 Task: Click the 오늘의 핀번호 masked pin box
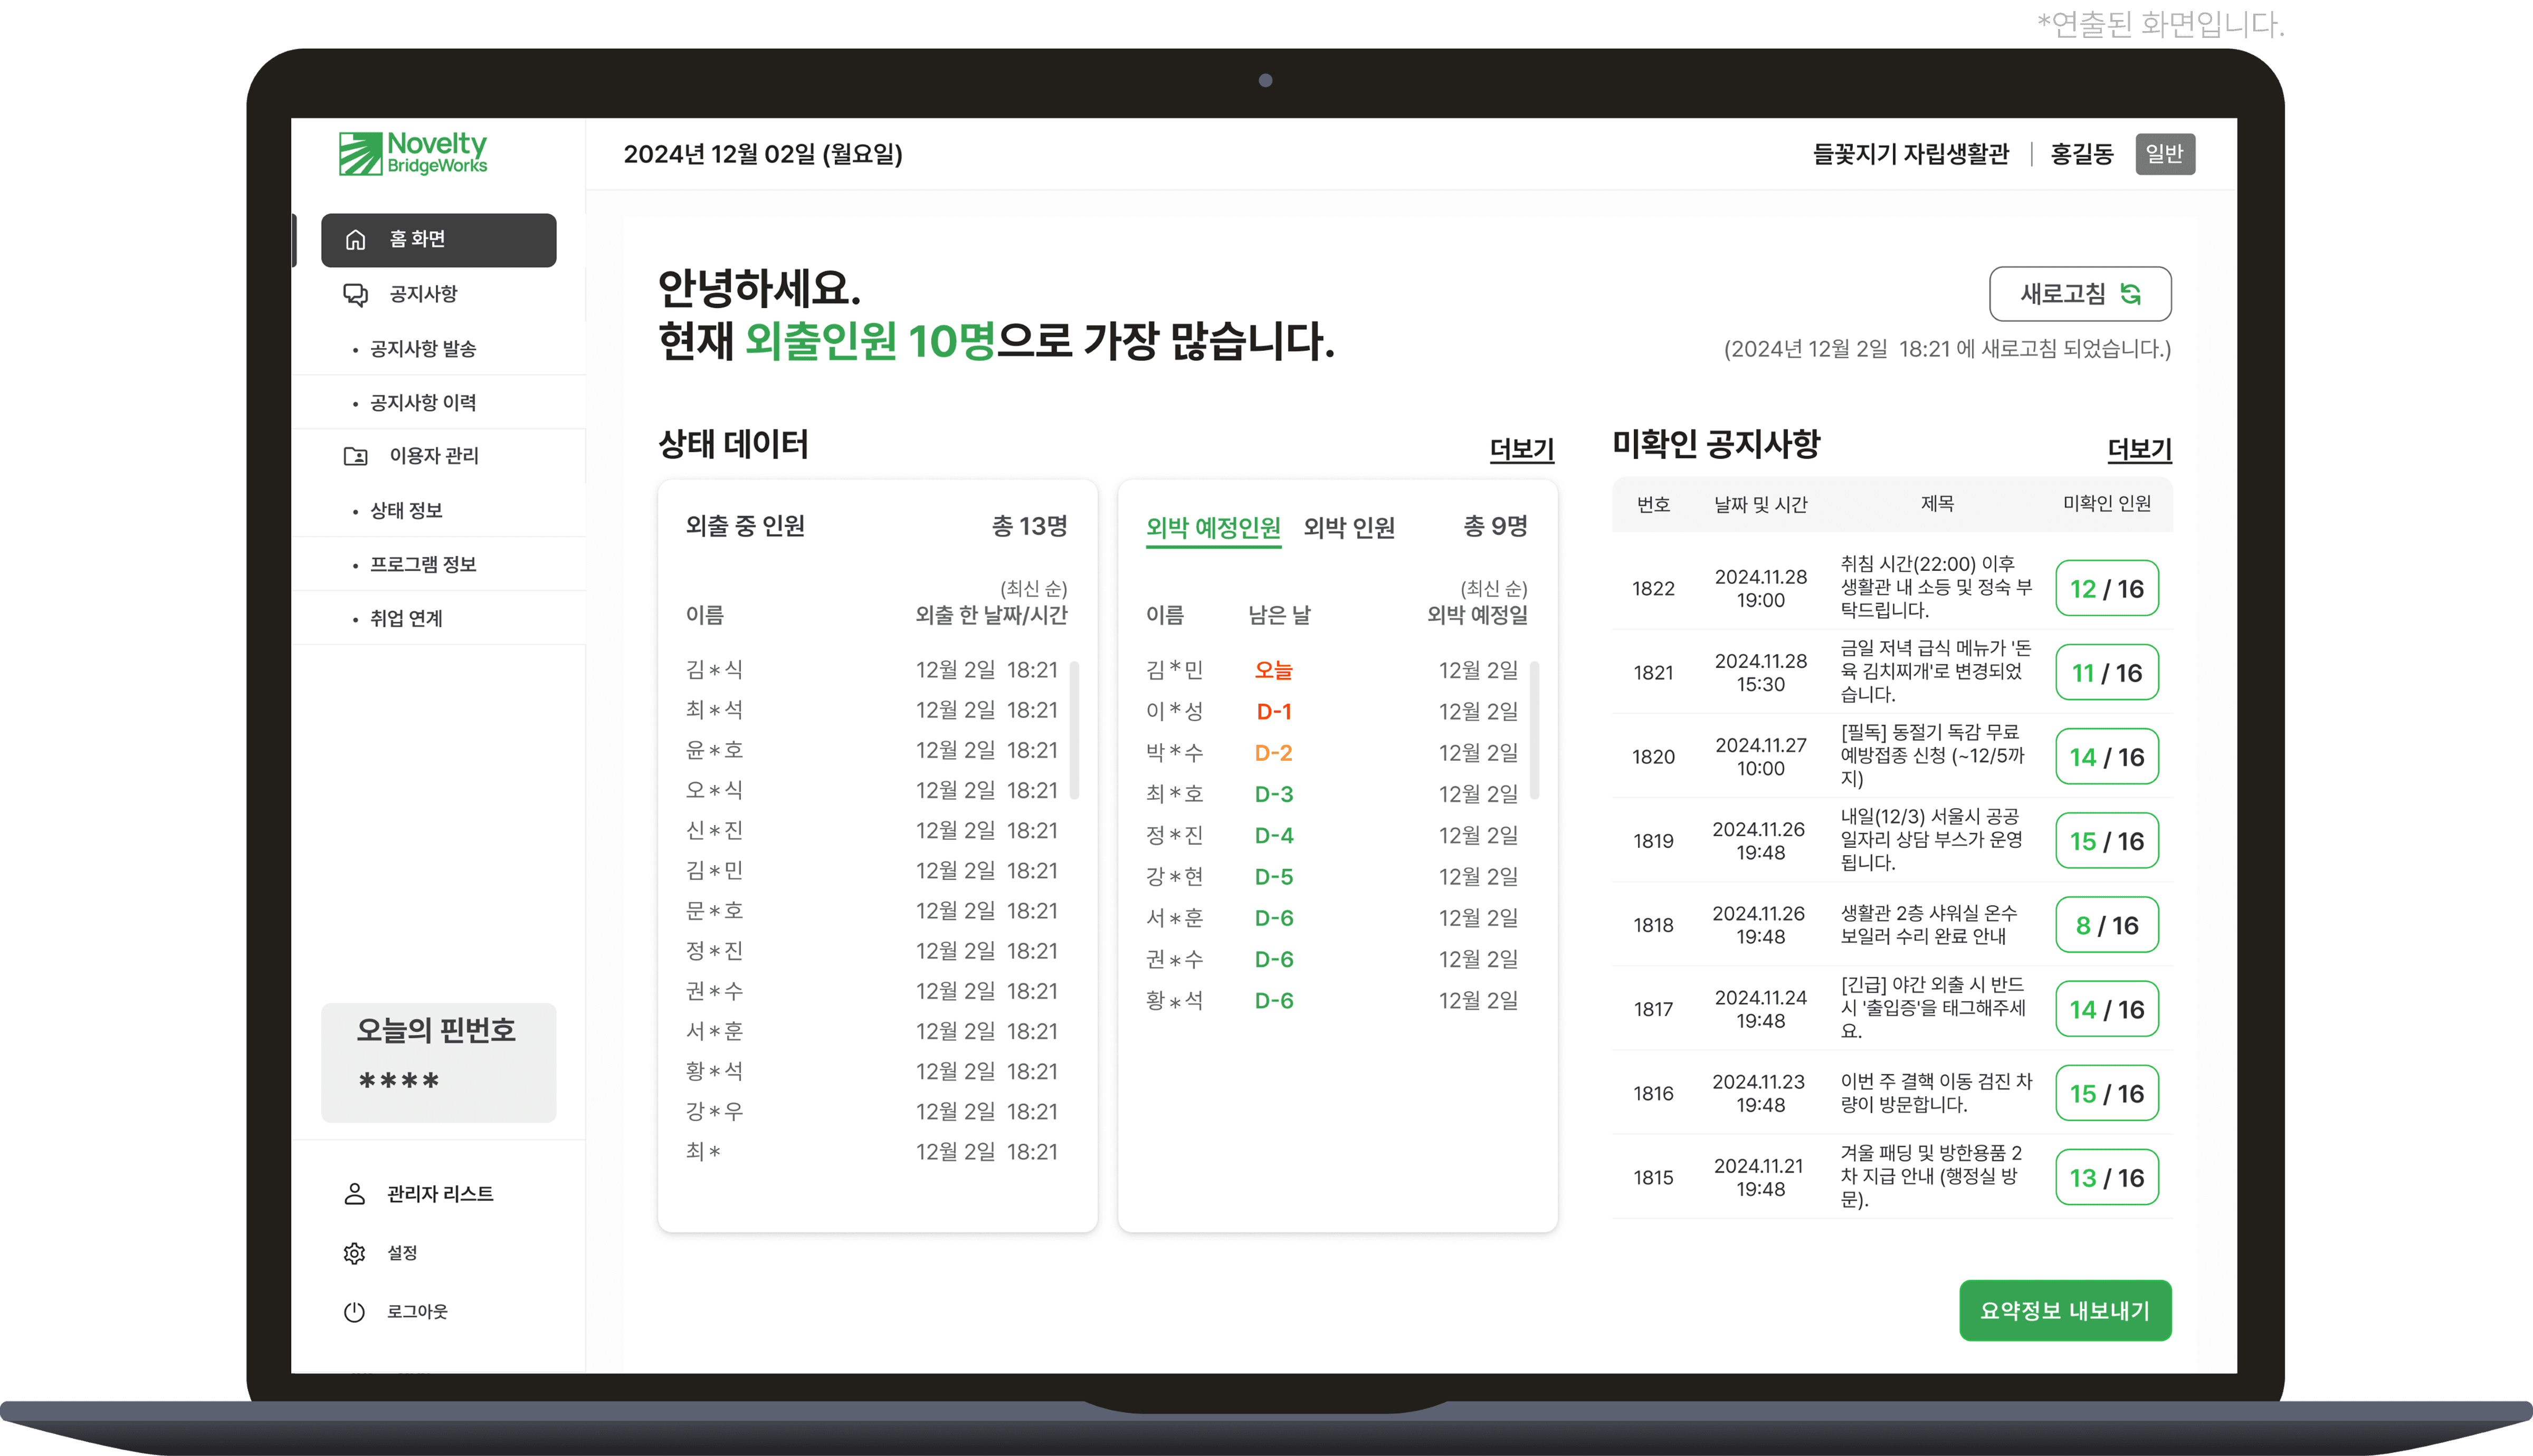pyautogui.click(x=438, y=1062)
